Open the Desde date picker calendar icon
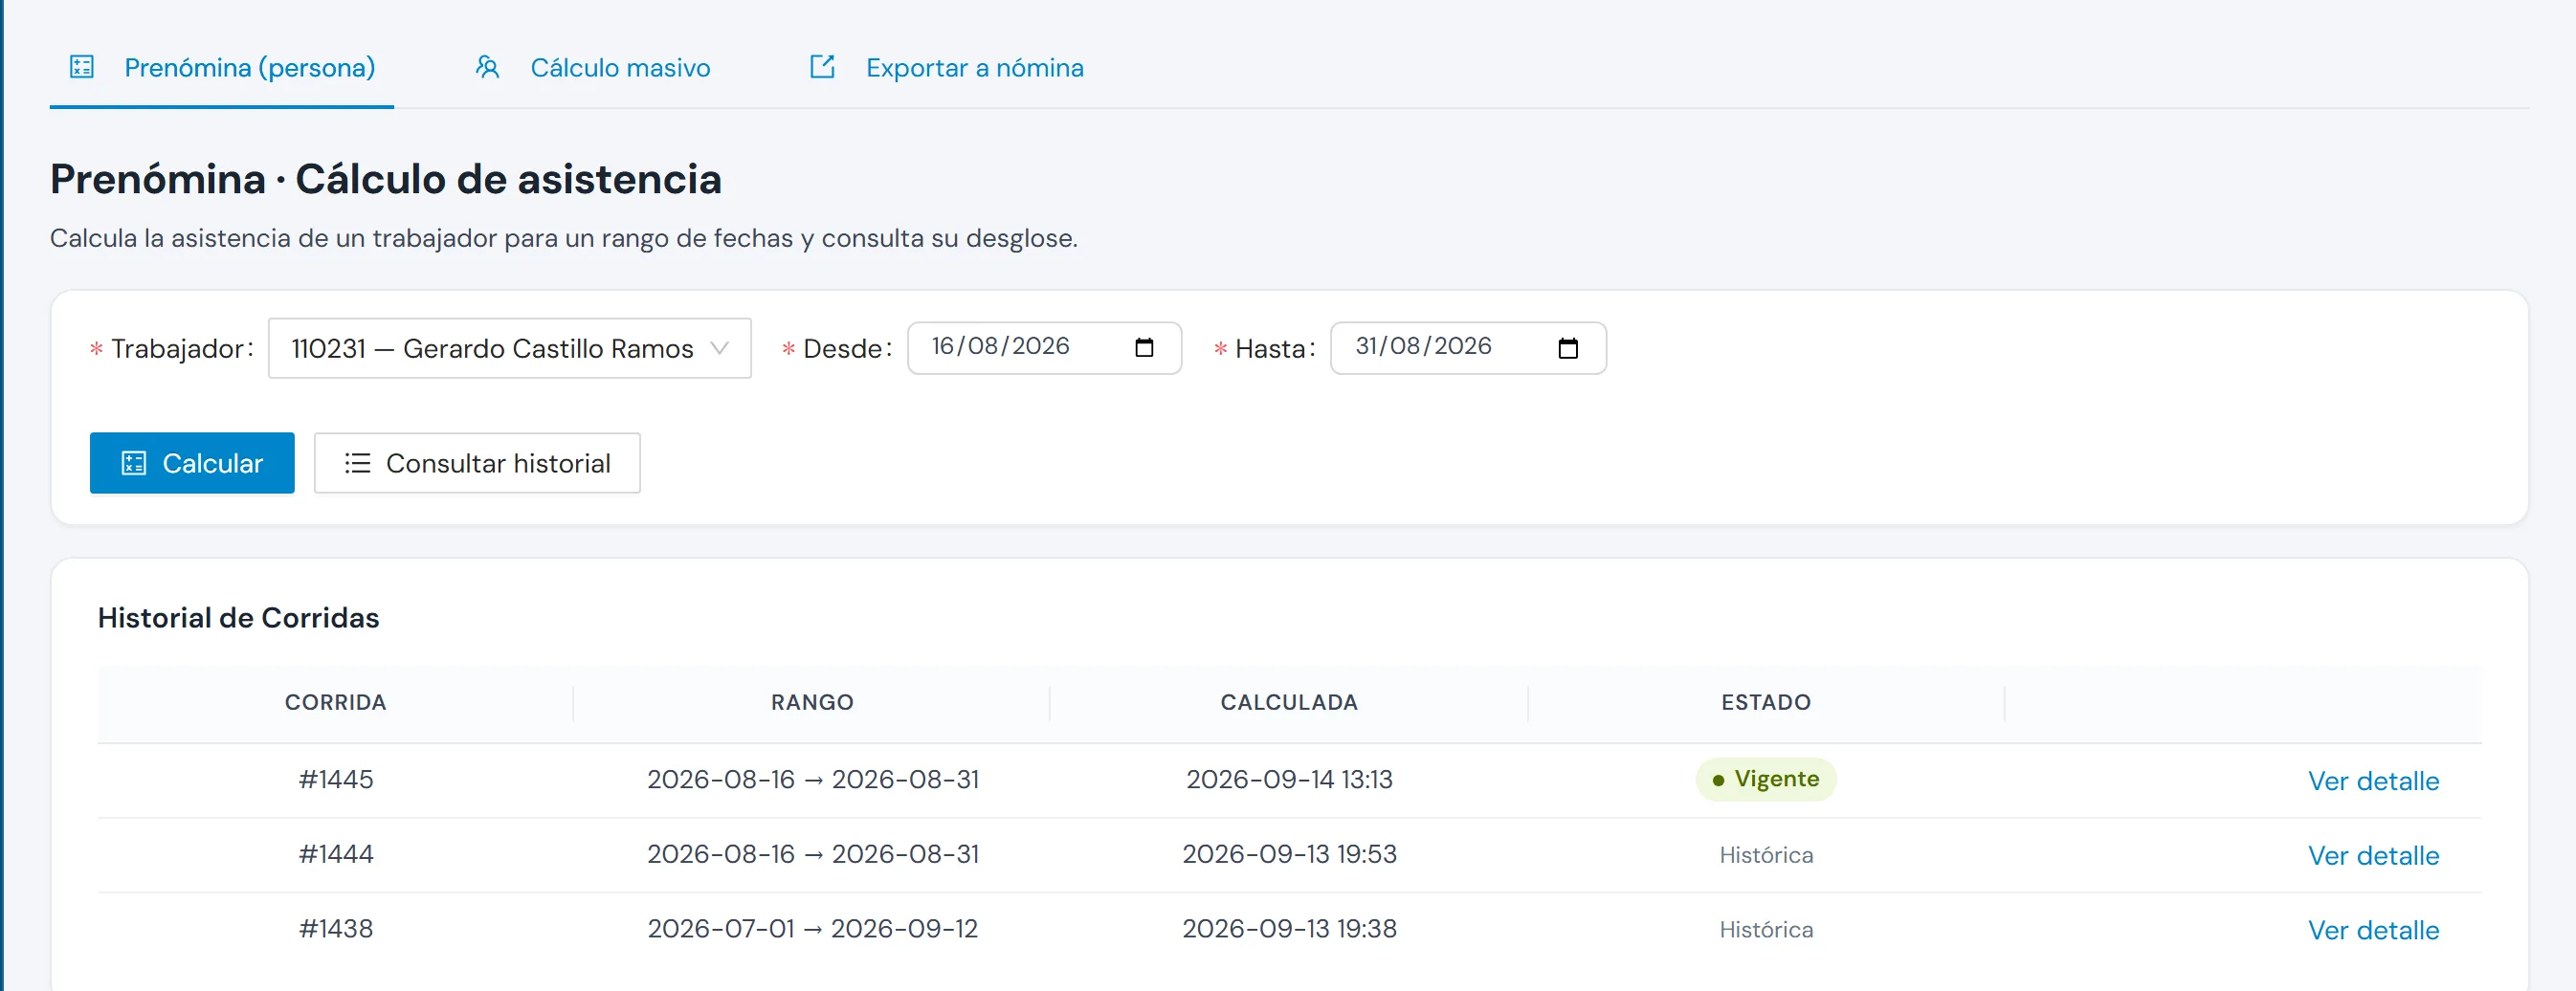The width and height of the screenshot is (2576, 991). pyautogui.click(x=1144, y=348)
